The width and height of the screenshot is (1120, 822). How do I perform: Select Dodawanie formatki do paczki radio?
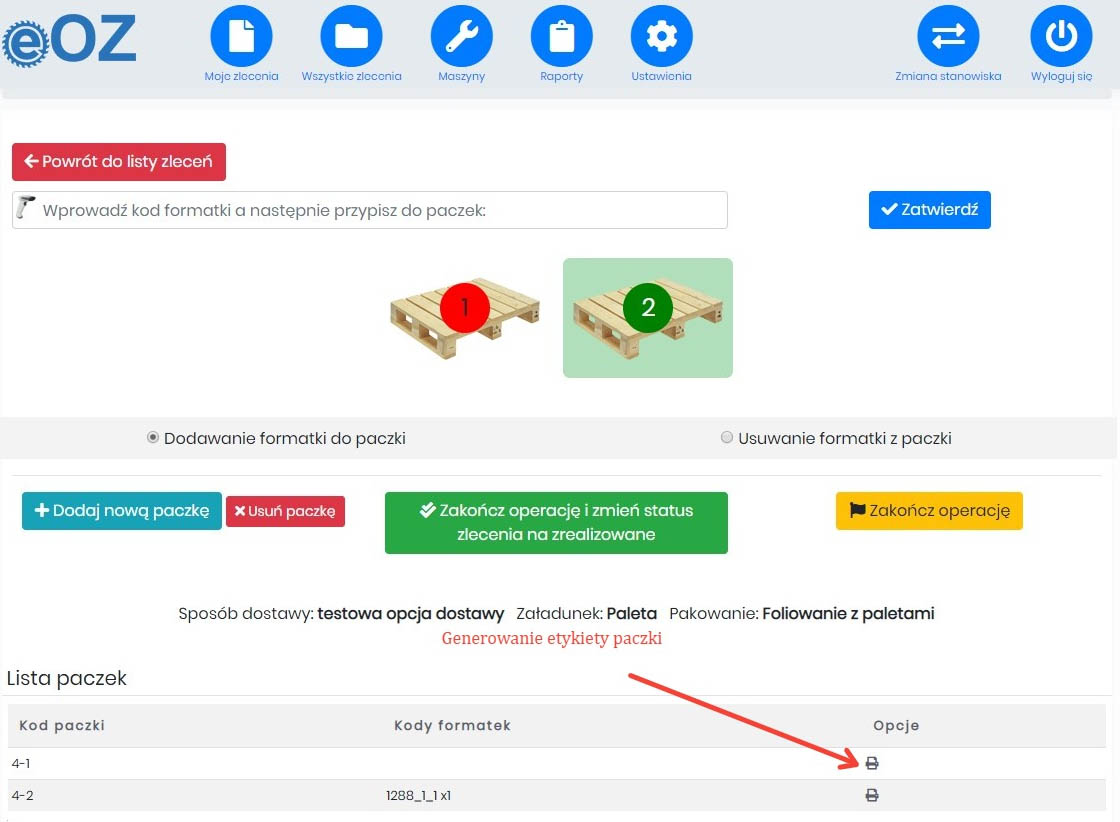point(153,438)
